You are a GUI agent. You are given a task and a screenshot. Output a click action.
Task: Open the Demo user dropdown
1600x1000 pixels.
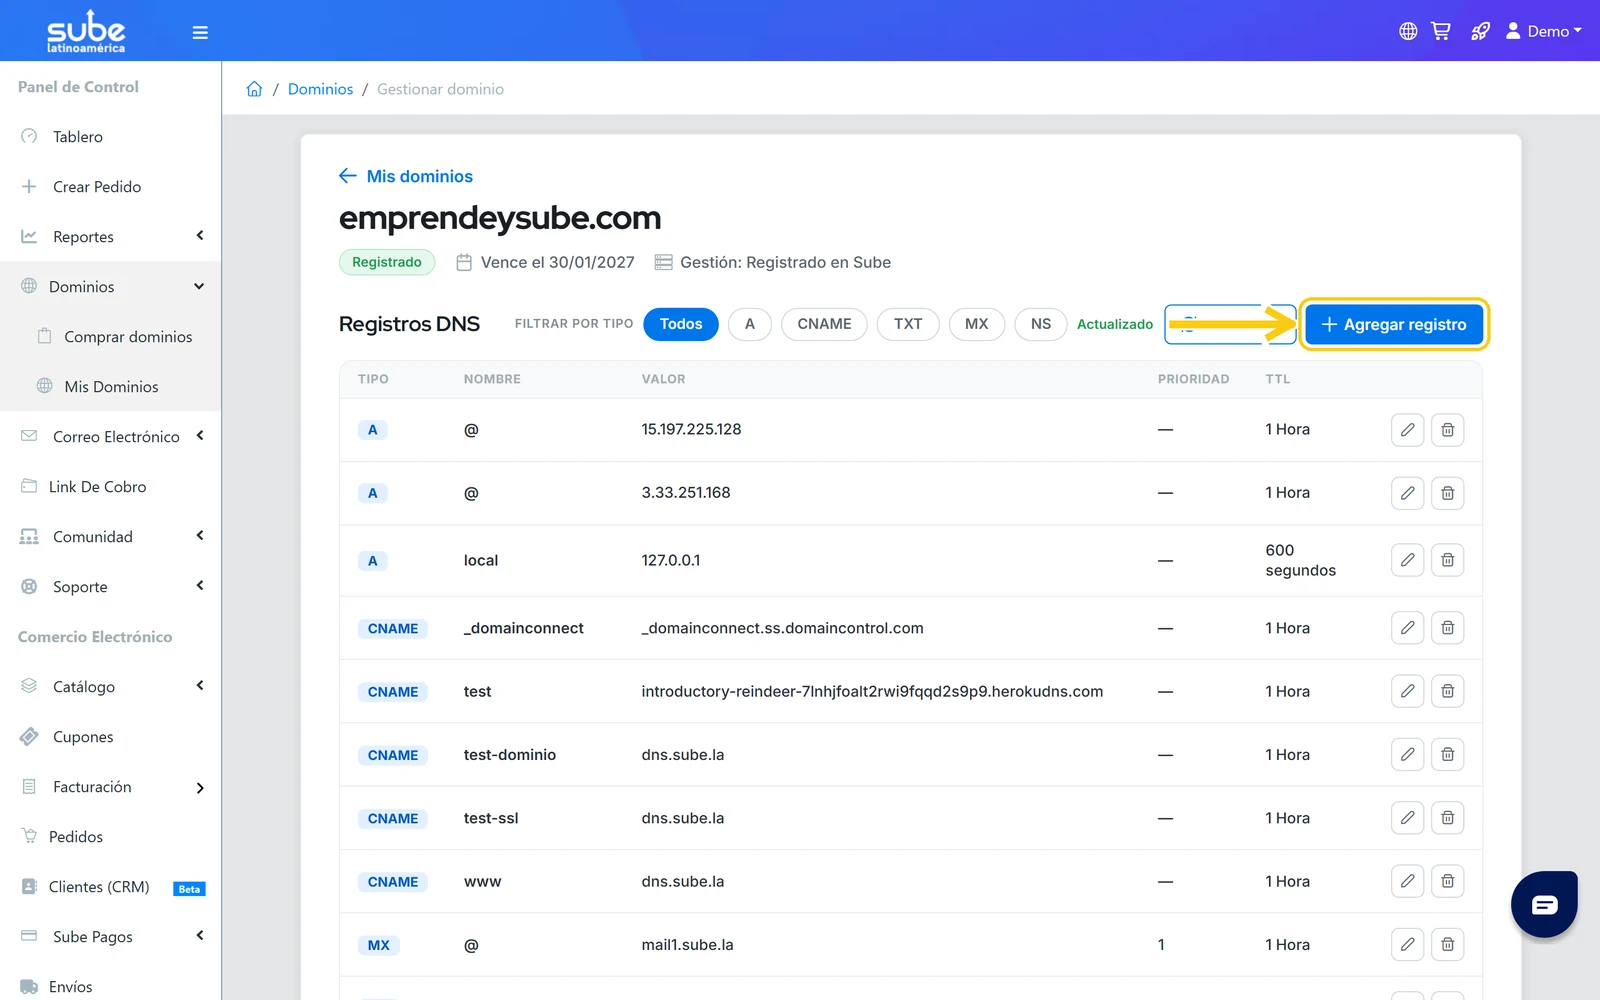[1544, 31]
